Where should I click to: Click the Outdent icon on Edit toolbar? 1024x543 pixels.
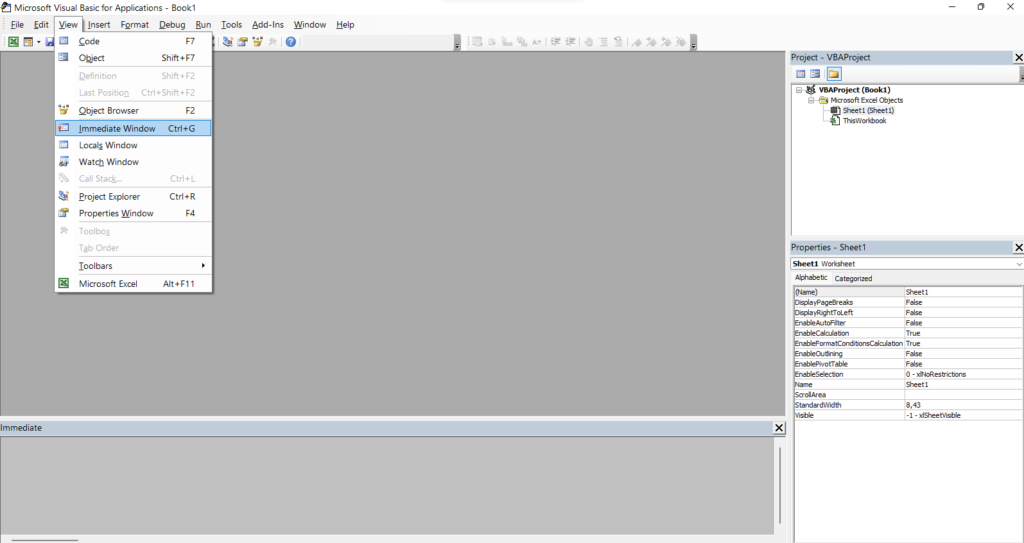click(x=570, y=42)
